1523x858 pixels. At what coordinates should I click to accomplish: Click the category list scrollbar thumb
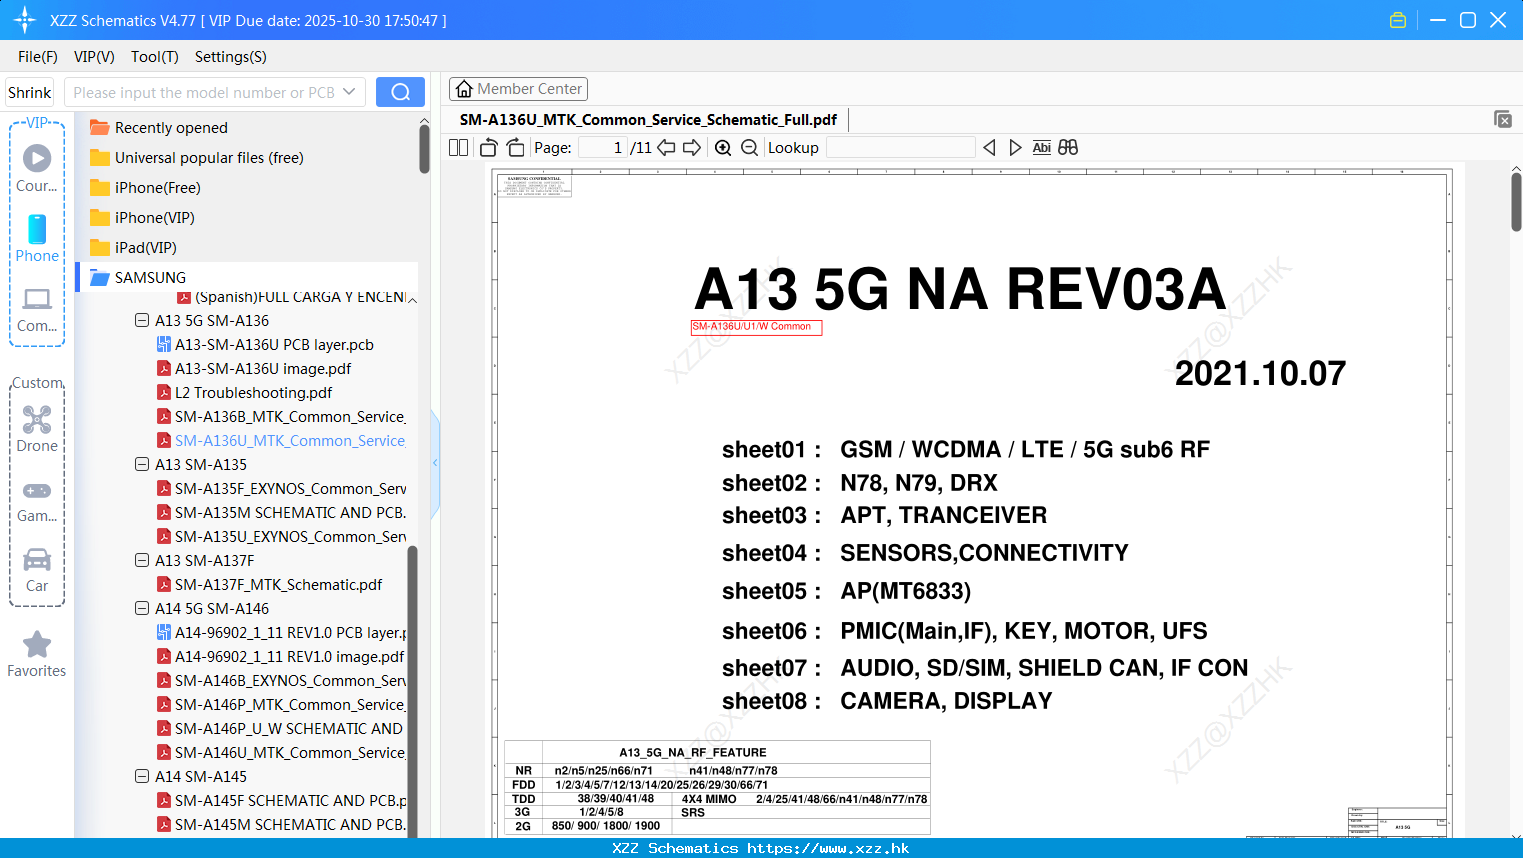tap(424, 150)
